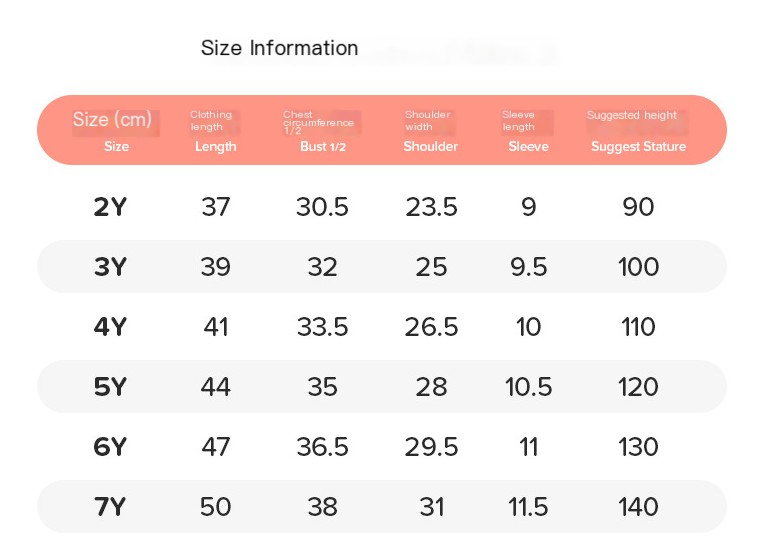This screenshot has width=764, height=546.
Task: Select the 2Y size row label
Action: [x=110, y=207]
